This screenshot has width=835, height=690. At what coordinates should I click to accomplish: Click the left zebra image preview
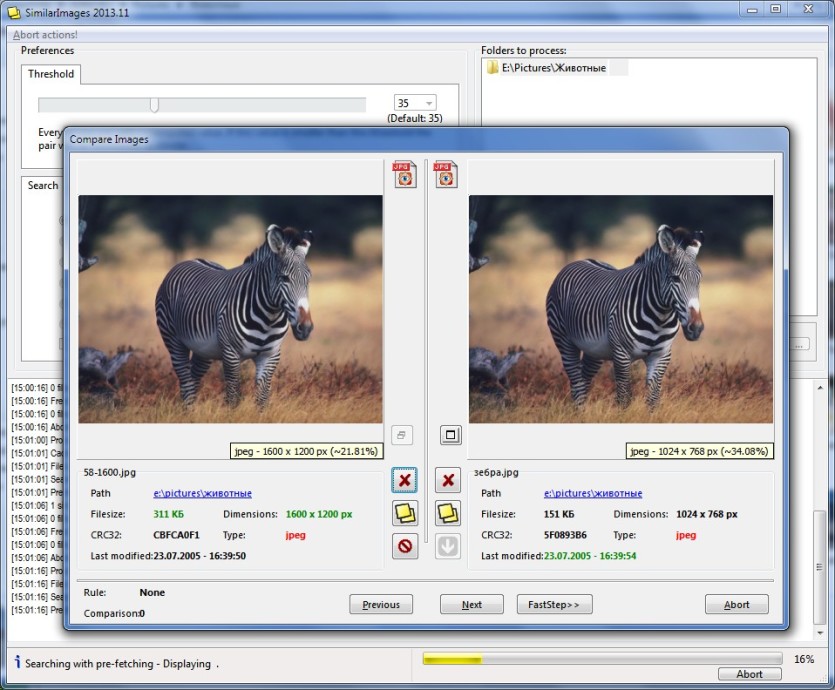[231, 309]
